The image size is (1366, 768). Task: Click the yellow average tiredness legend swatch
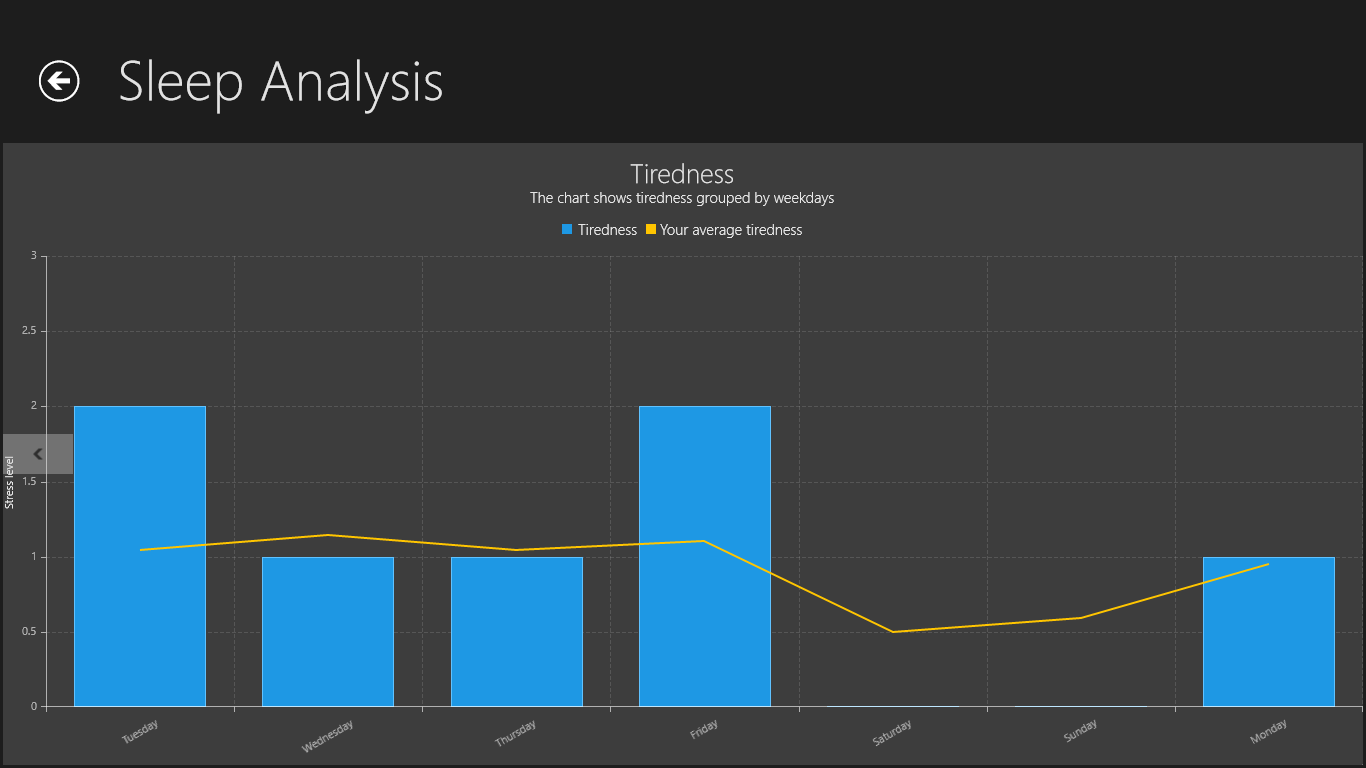click(x=650, y=230)
